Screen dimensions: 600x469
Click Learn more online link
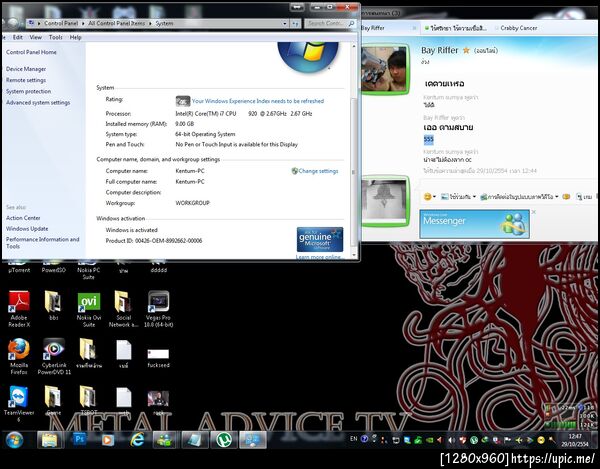pos(318,257)
